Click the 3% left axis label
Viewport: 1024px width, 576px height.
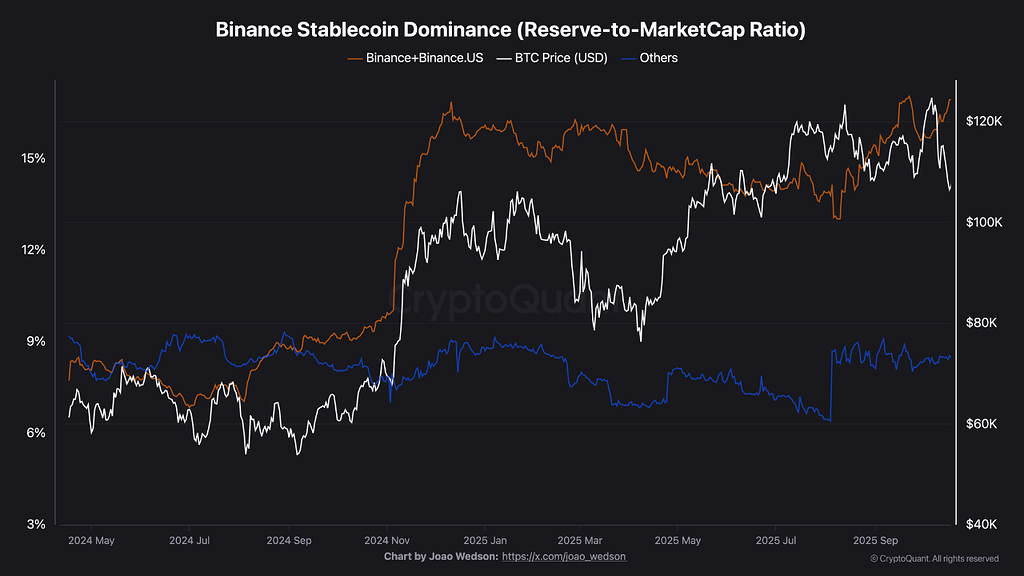pyautogui.click(x=36, y=524)
